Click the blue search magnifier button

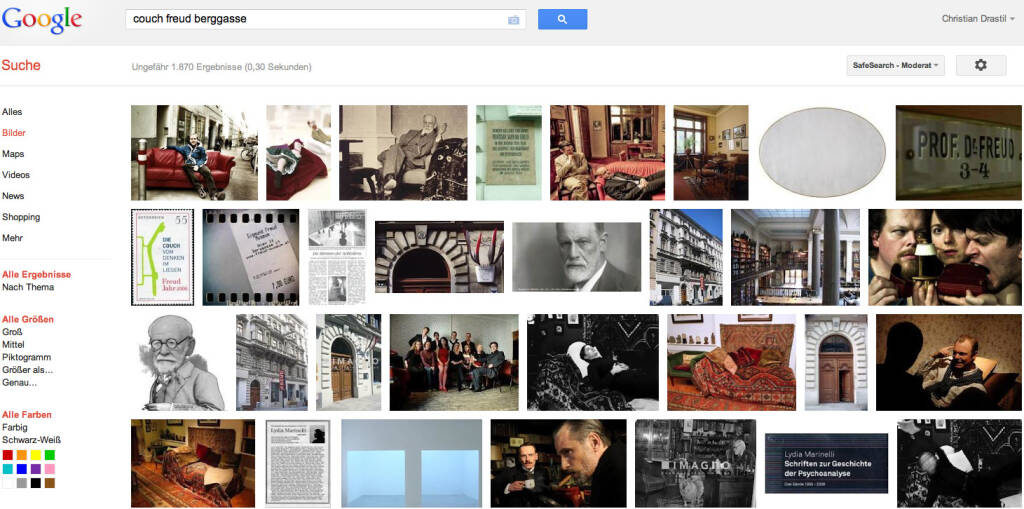[x=562, y=19]
